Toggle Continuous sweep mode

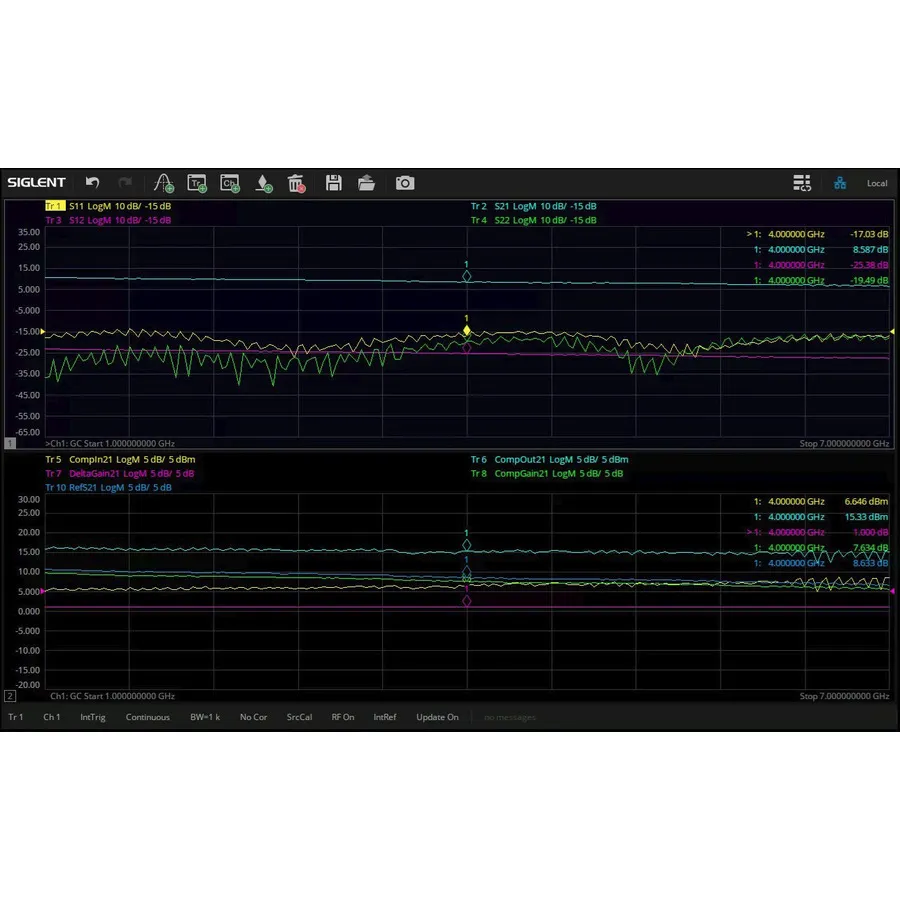point(148,717)
